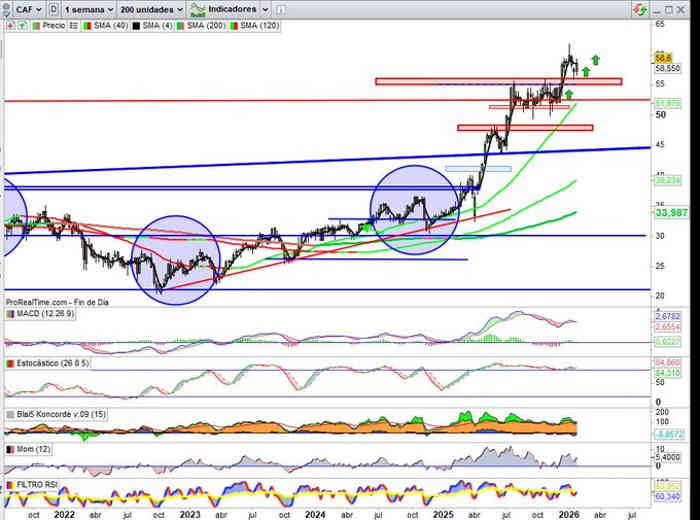Select the Blai5 Koncorde indicator label

[x=55, y=413]
